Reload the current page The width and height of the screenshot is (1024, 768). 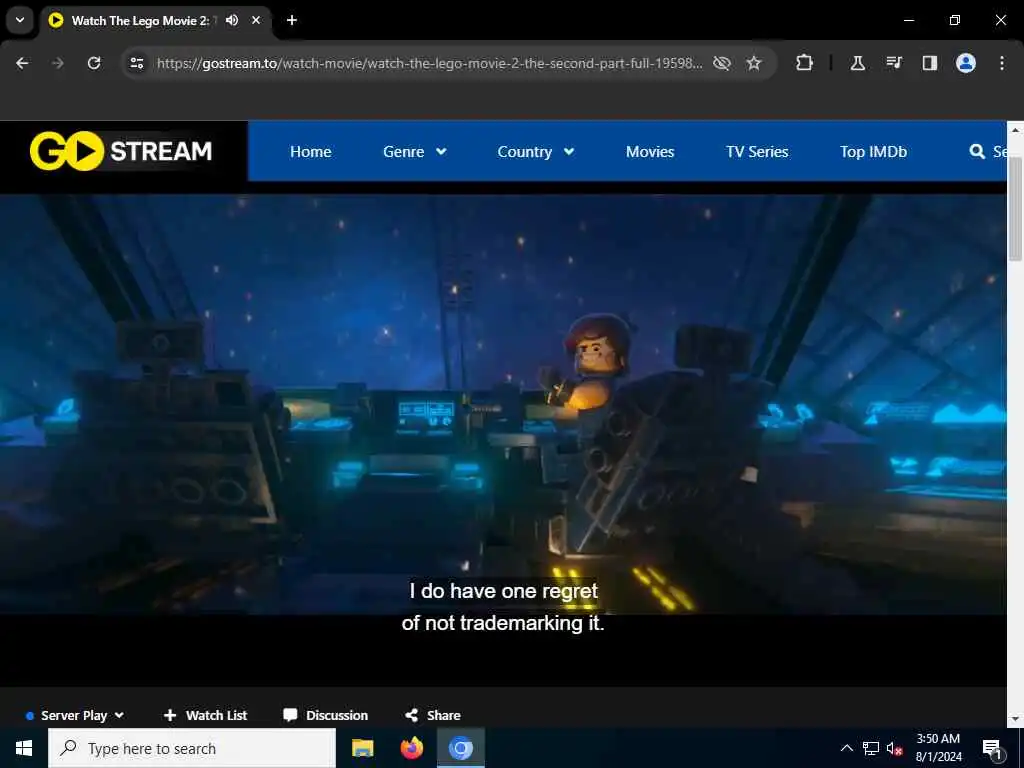94,63
